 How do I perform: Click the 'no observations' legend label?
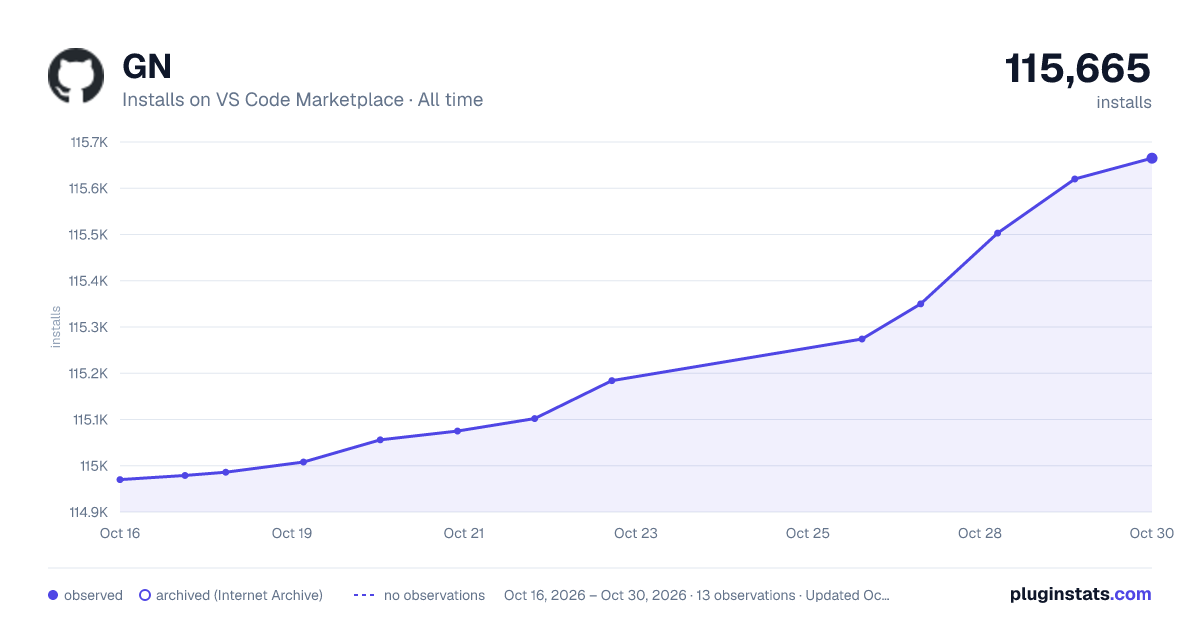434,595
